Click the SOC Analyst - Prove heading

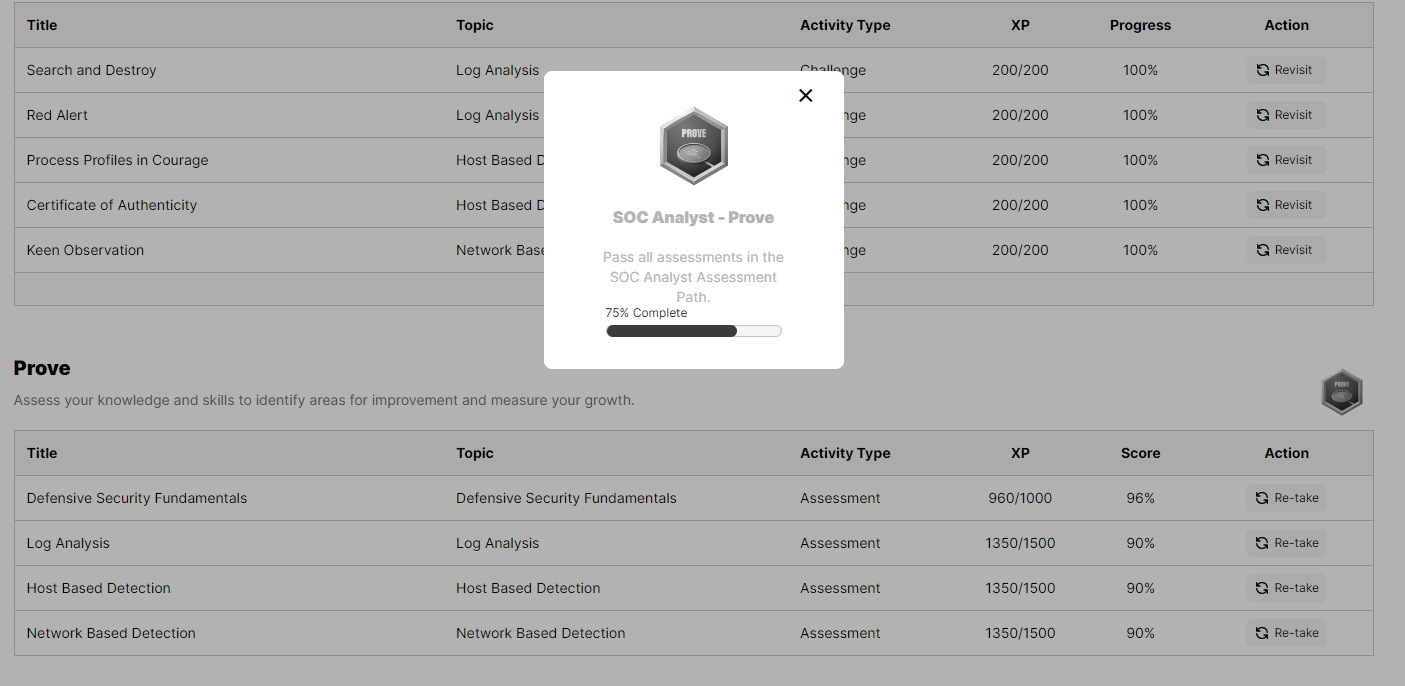pos(693,217)
